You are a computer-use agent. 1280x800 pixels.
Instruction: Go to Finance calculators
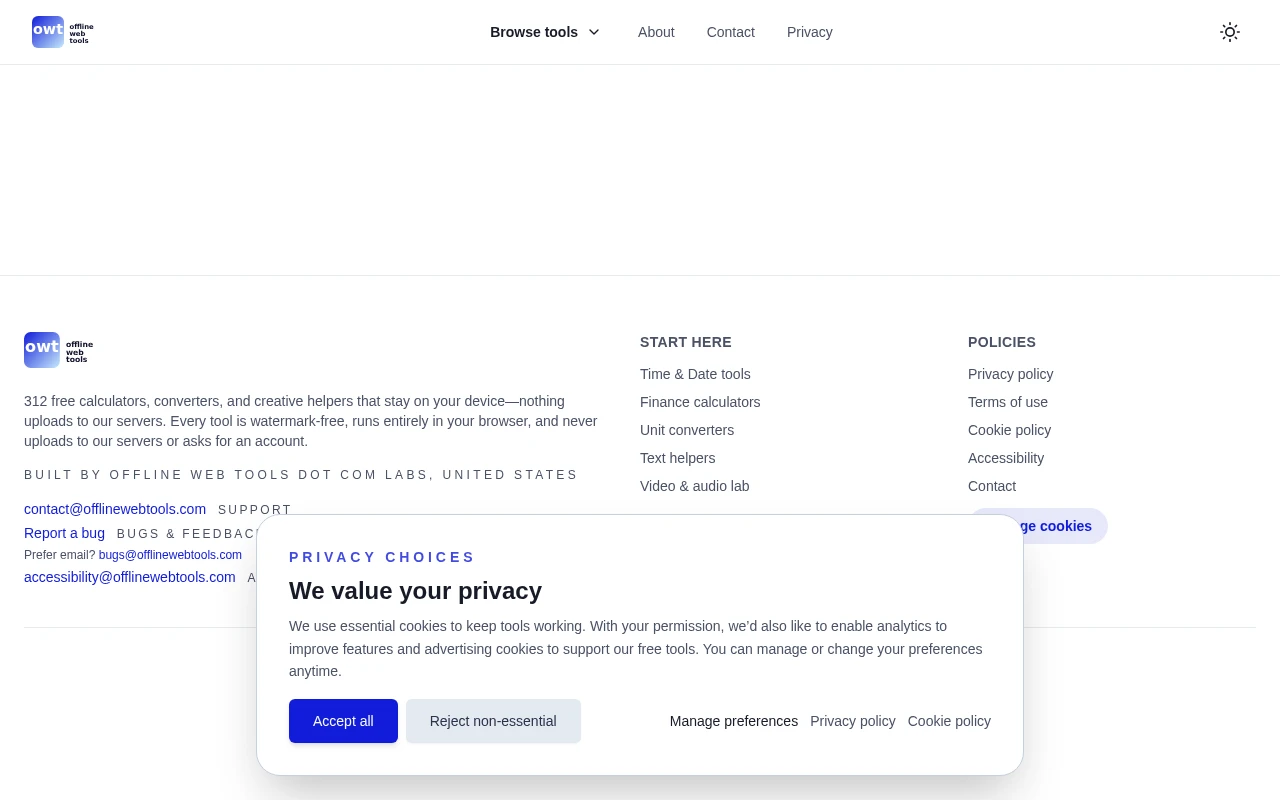(700, 402)
